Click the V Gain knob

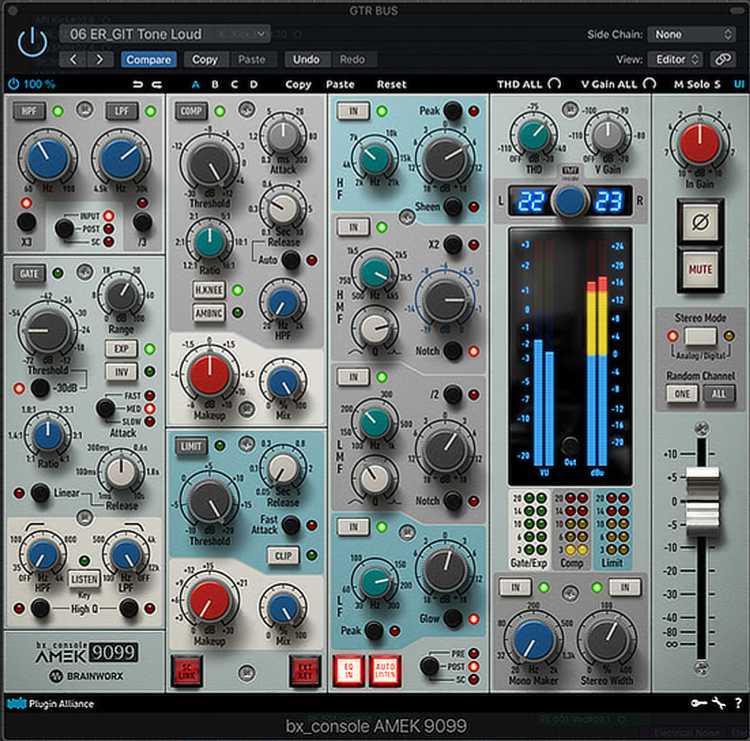(608, 136)
